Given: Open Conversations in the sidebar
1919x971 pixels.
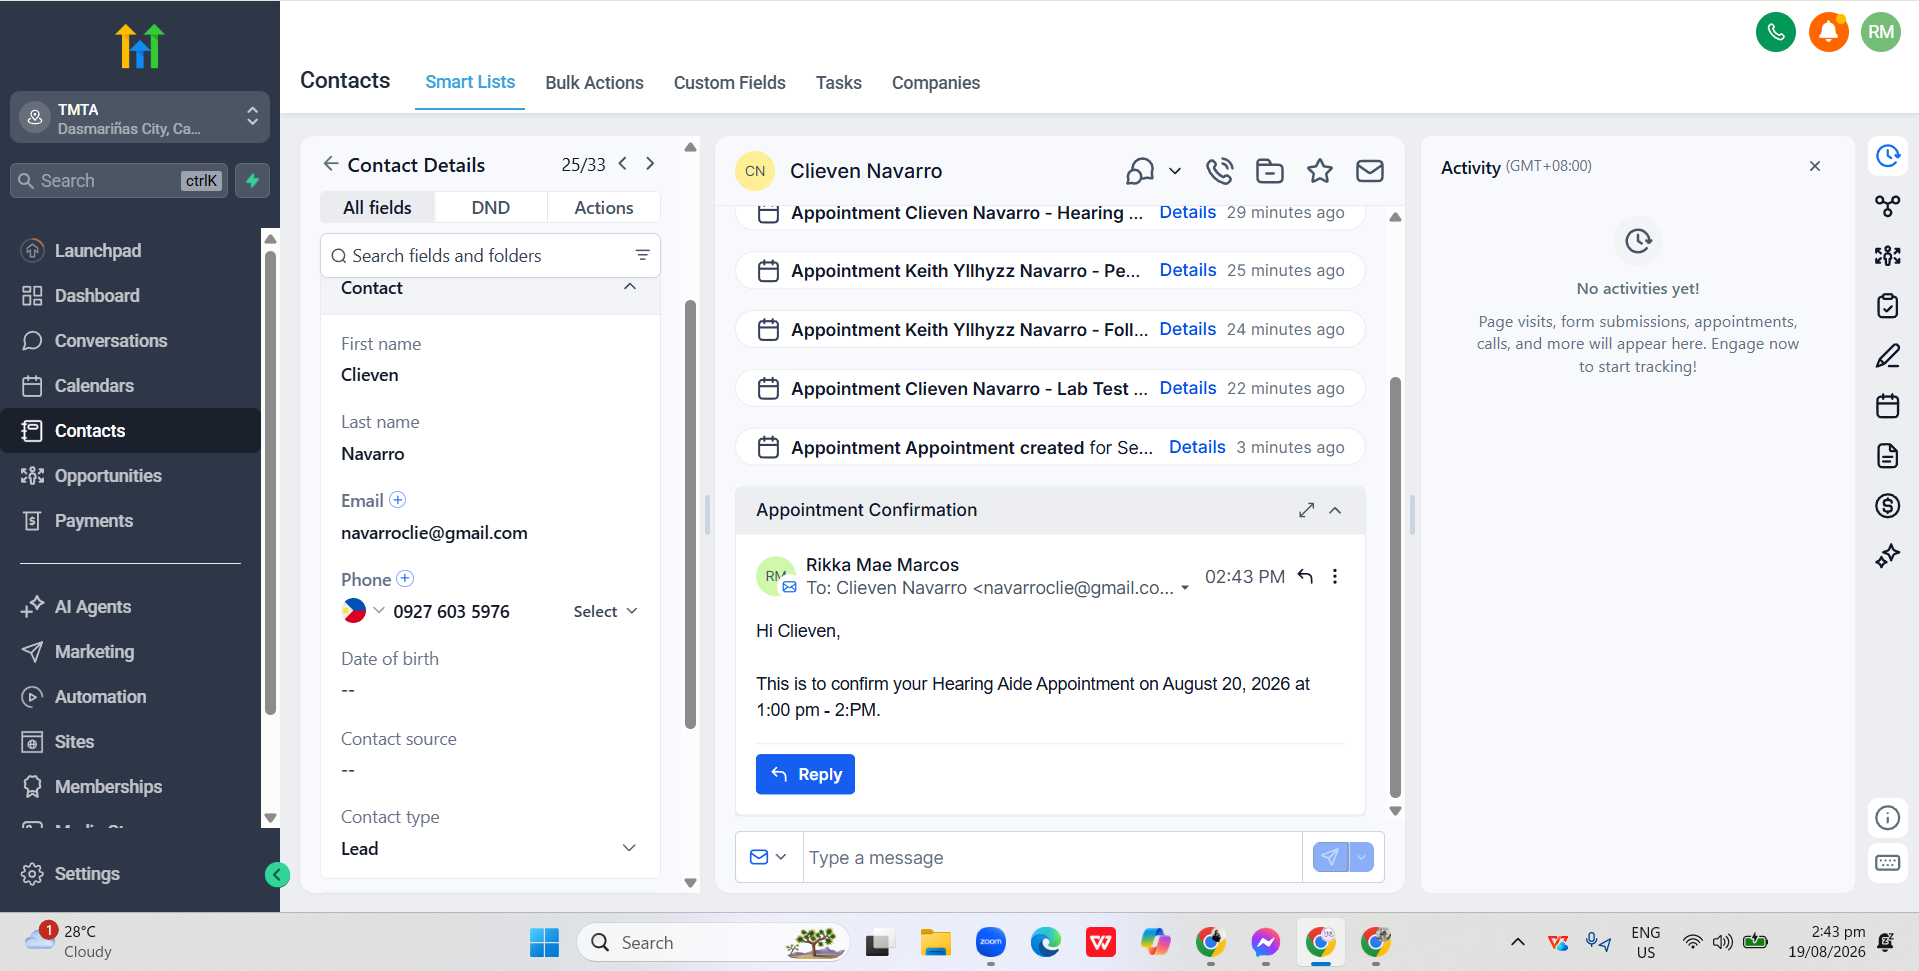Looking at the screenshot, I should coord(110,341).
